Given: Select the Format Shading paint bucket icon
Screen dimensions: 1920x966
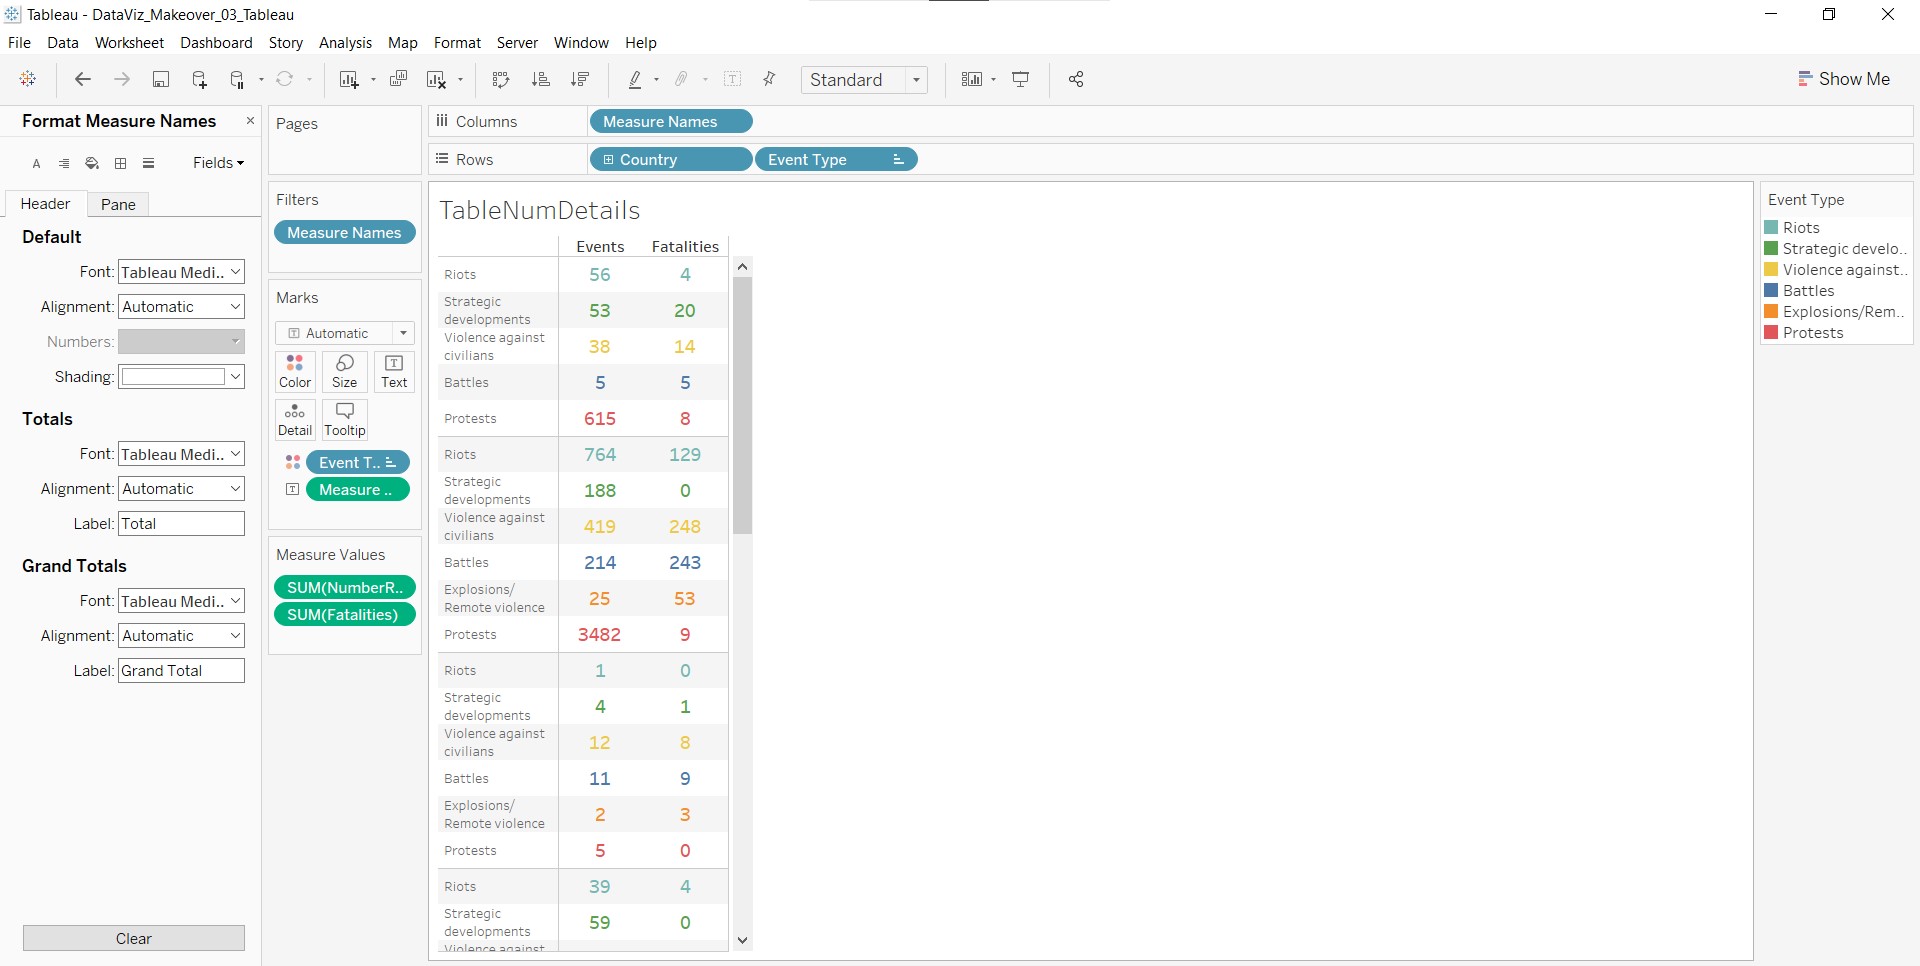Looking at the screenshot, I should [x=92, y=163].
